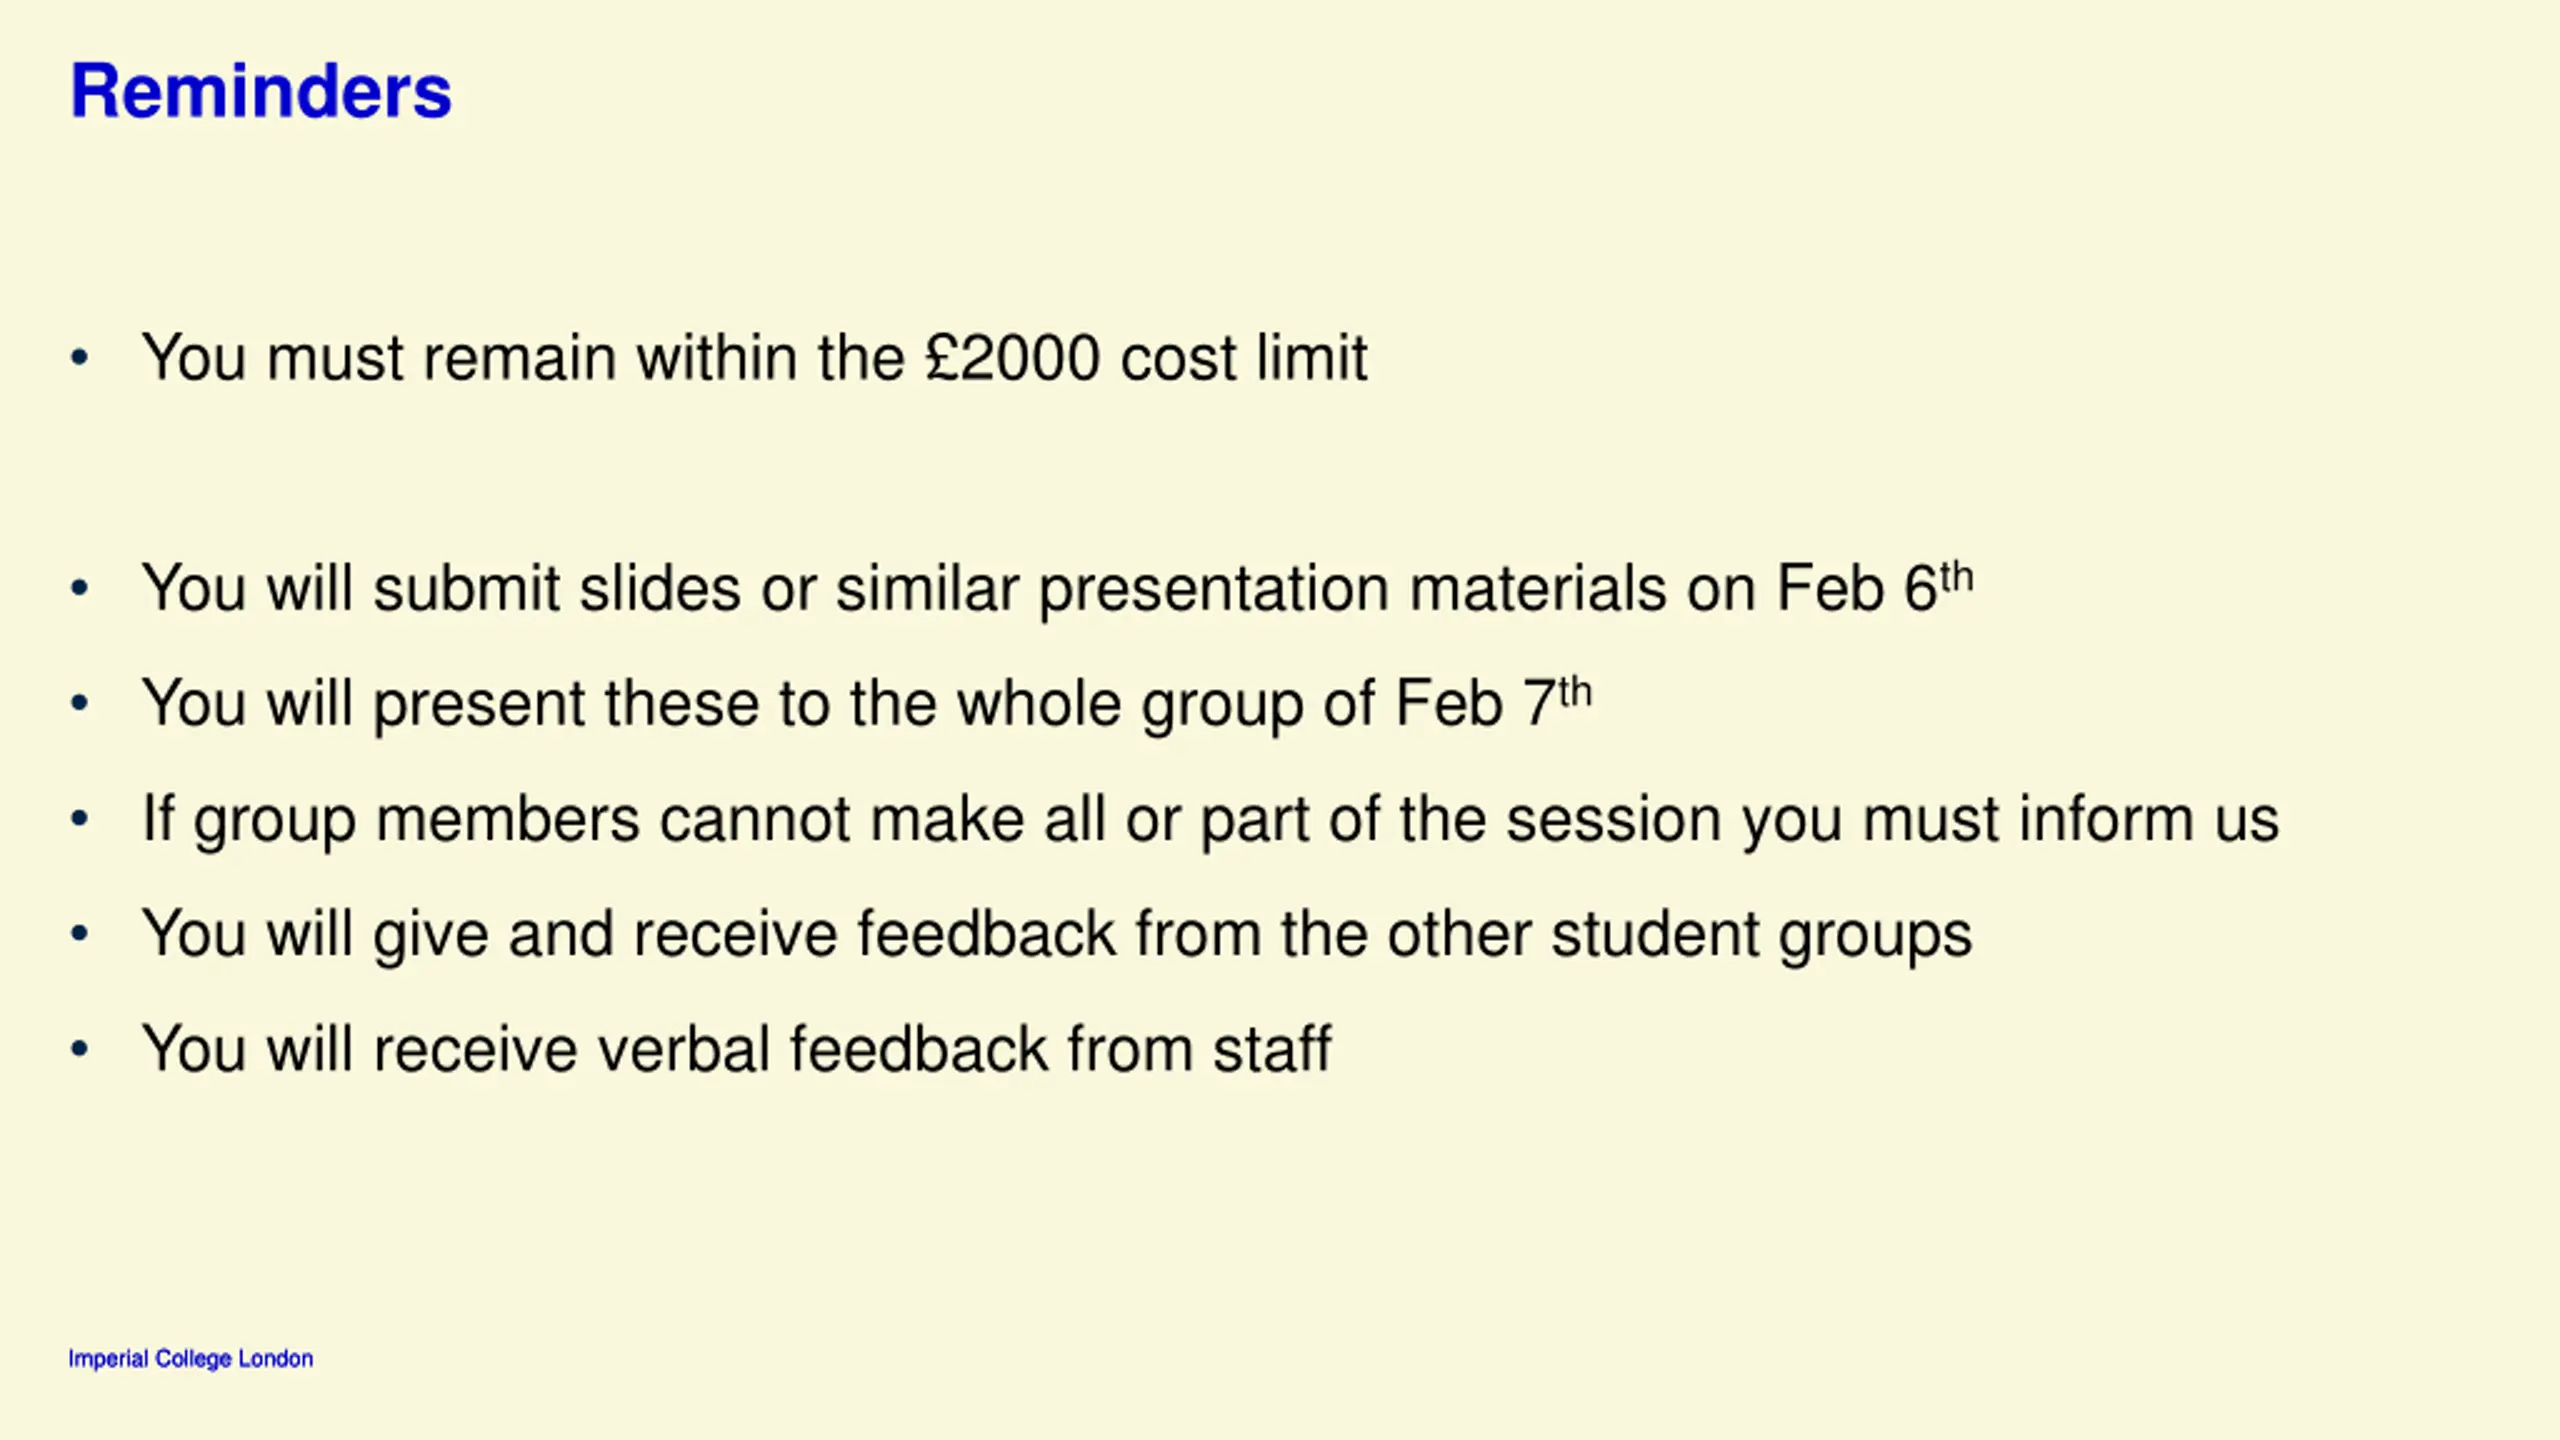Click the £2000 cost limit bullet line
This screenshot has height=1440, width=2560.
click(755, 357)
